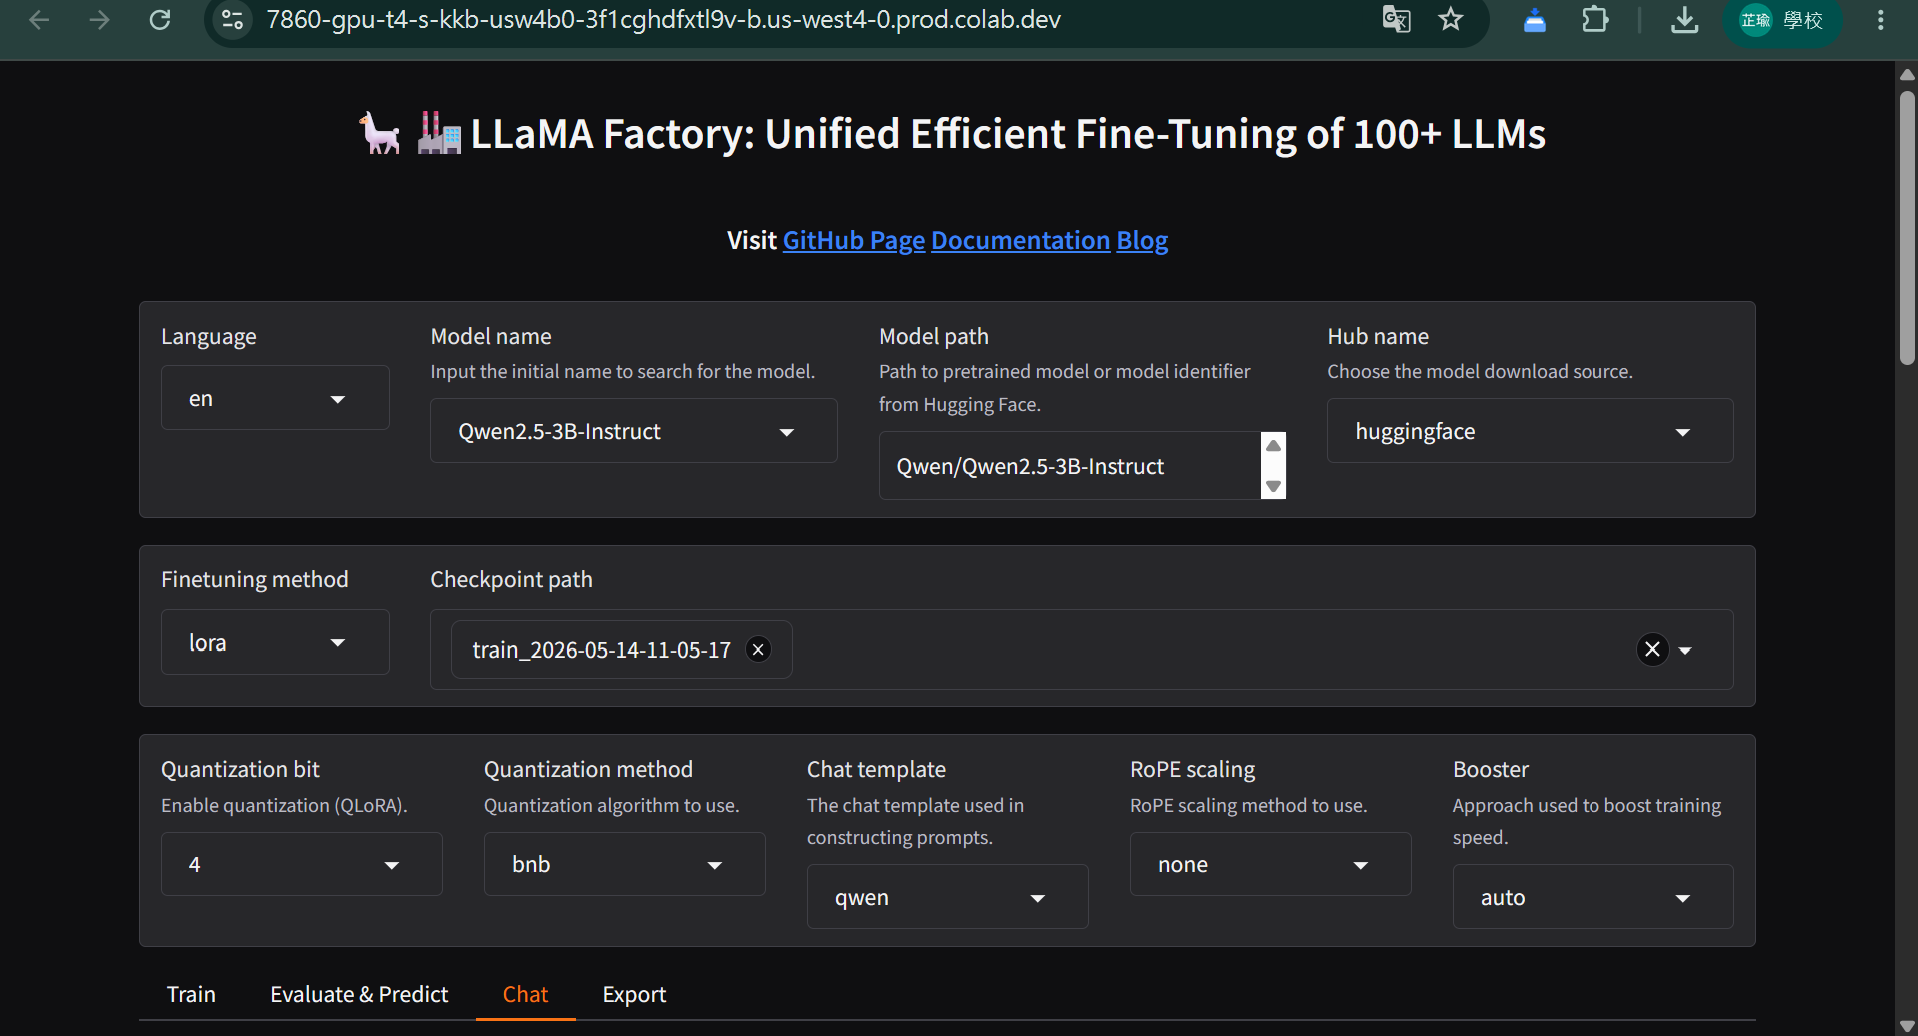Reload the page
This screenshot has width=1918, height=1036.
click(x=160, y=20)
